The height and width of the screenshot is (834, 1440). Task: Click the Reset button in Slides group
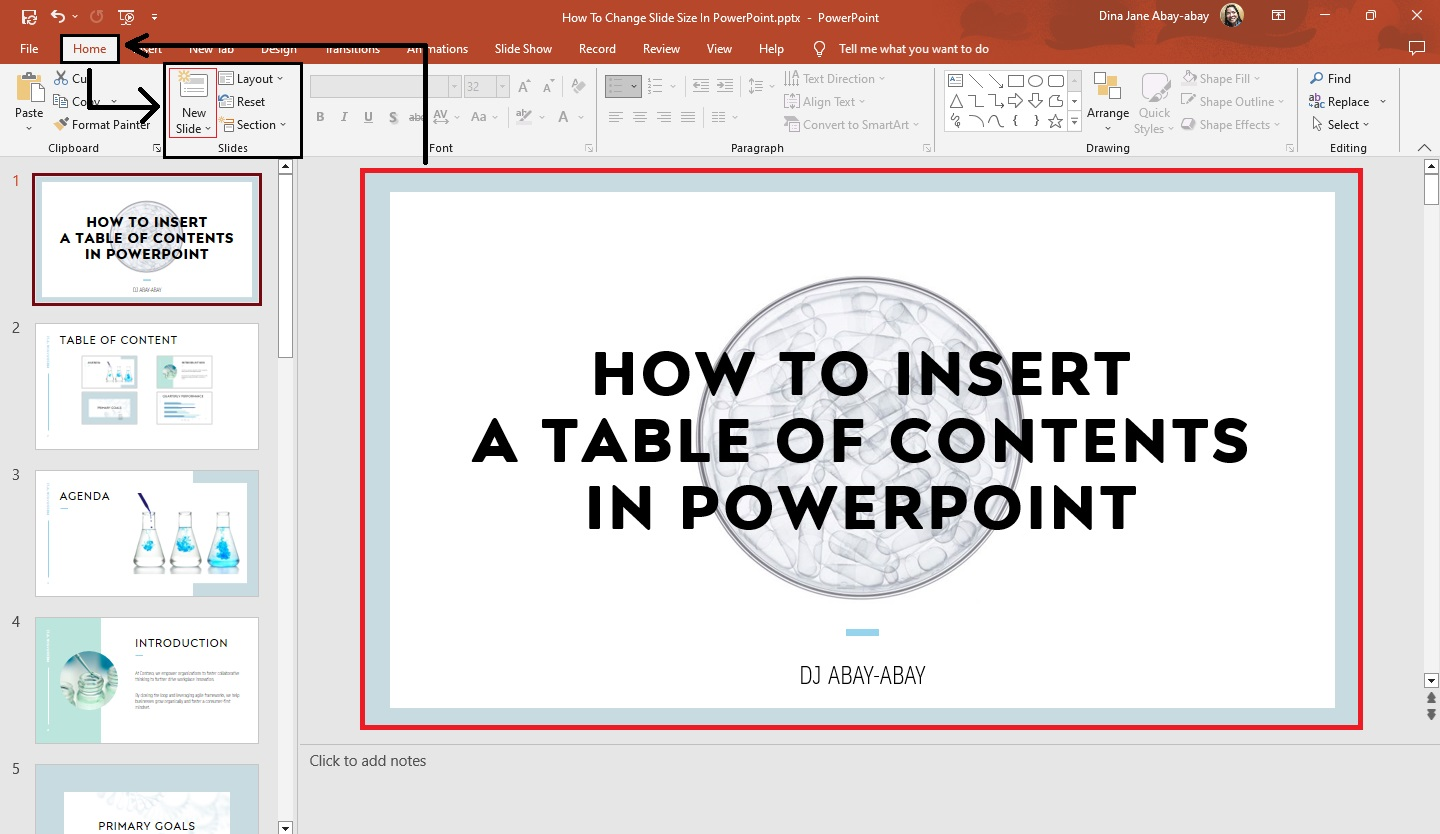coord(243,101)
